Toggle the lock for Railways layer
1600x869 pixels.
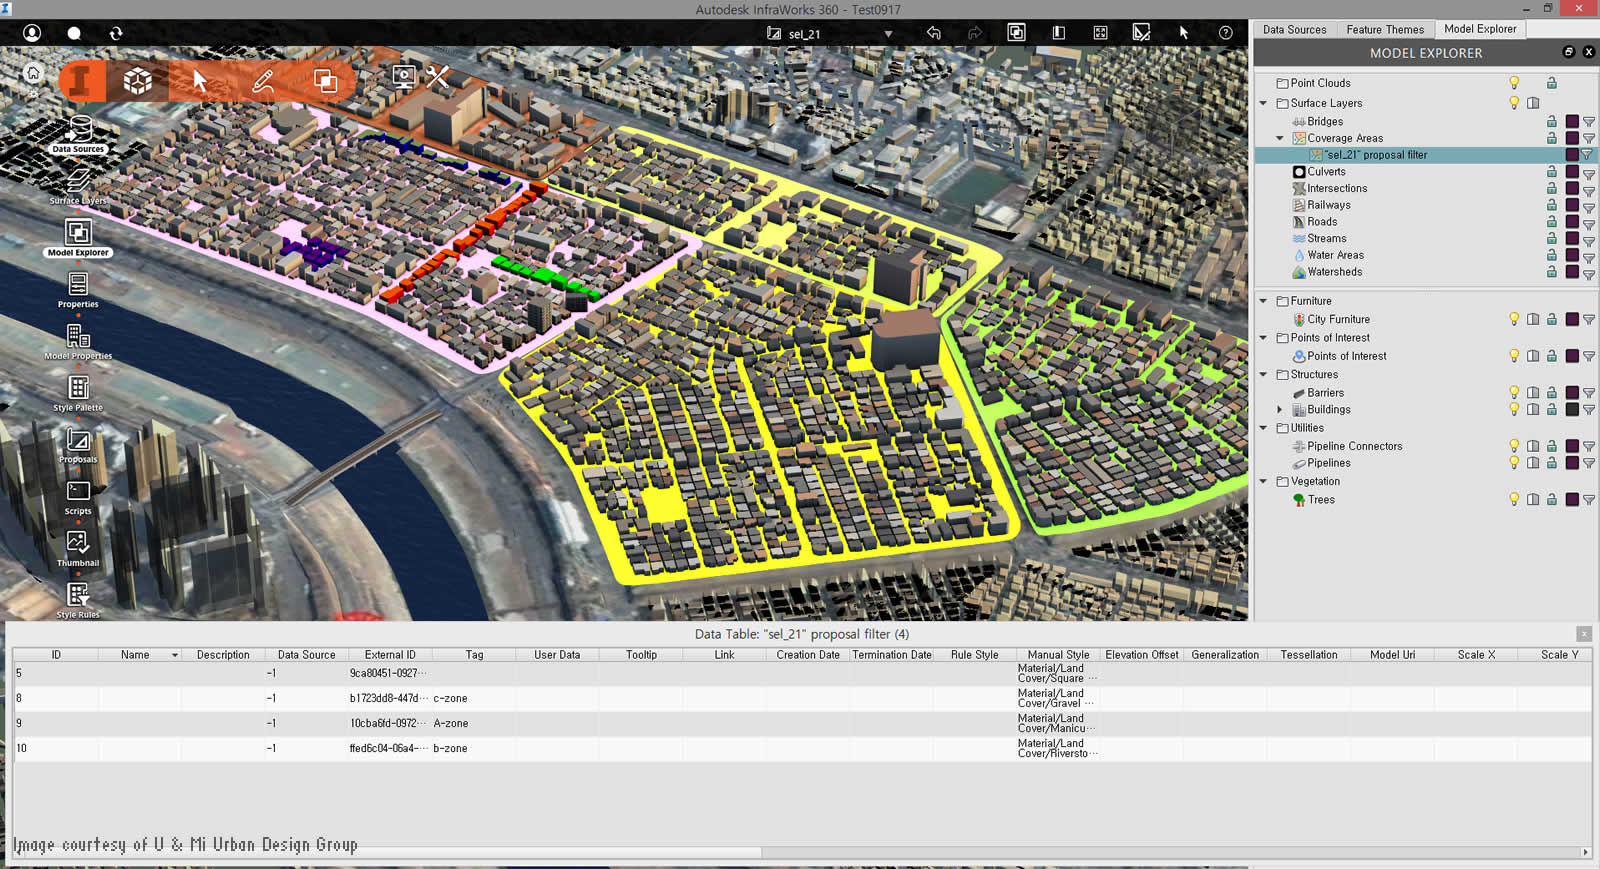coord(1552,205)
